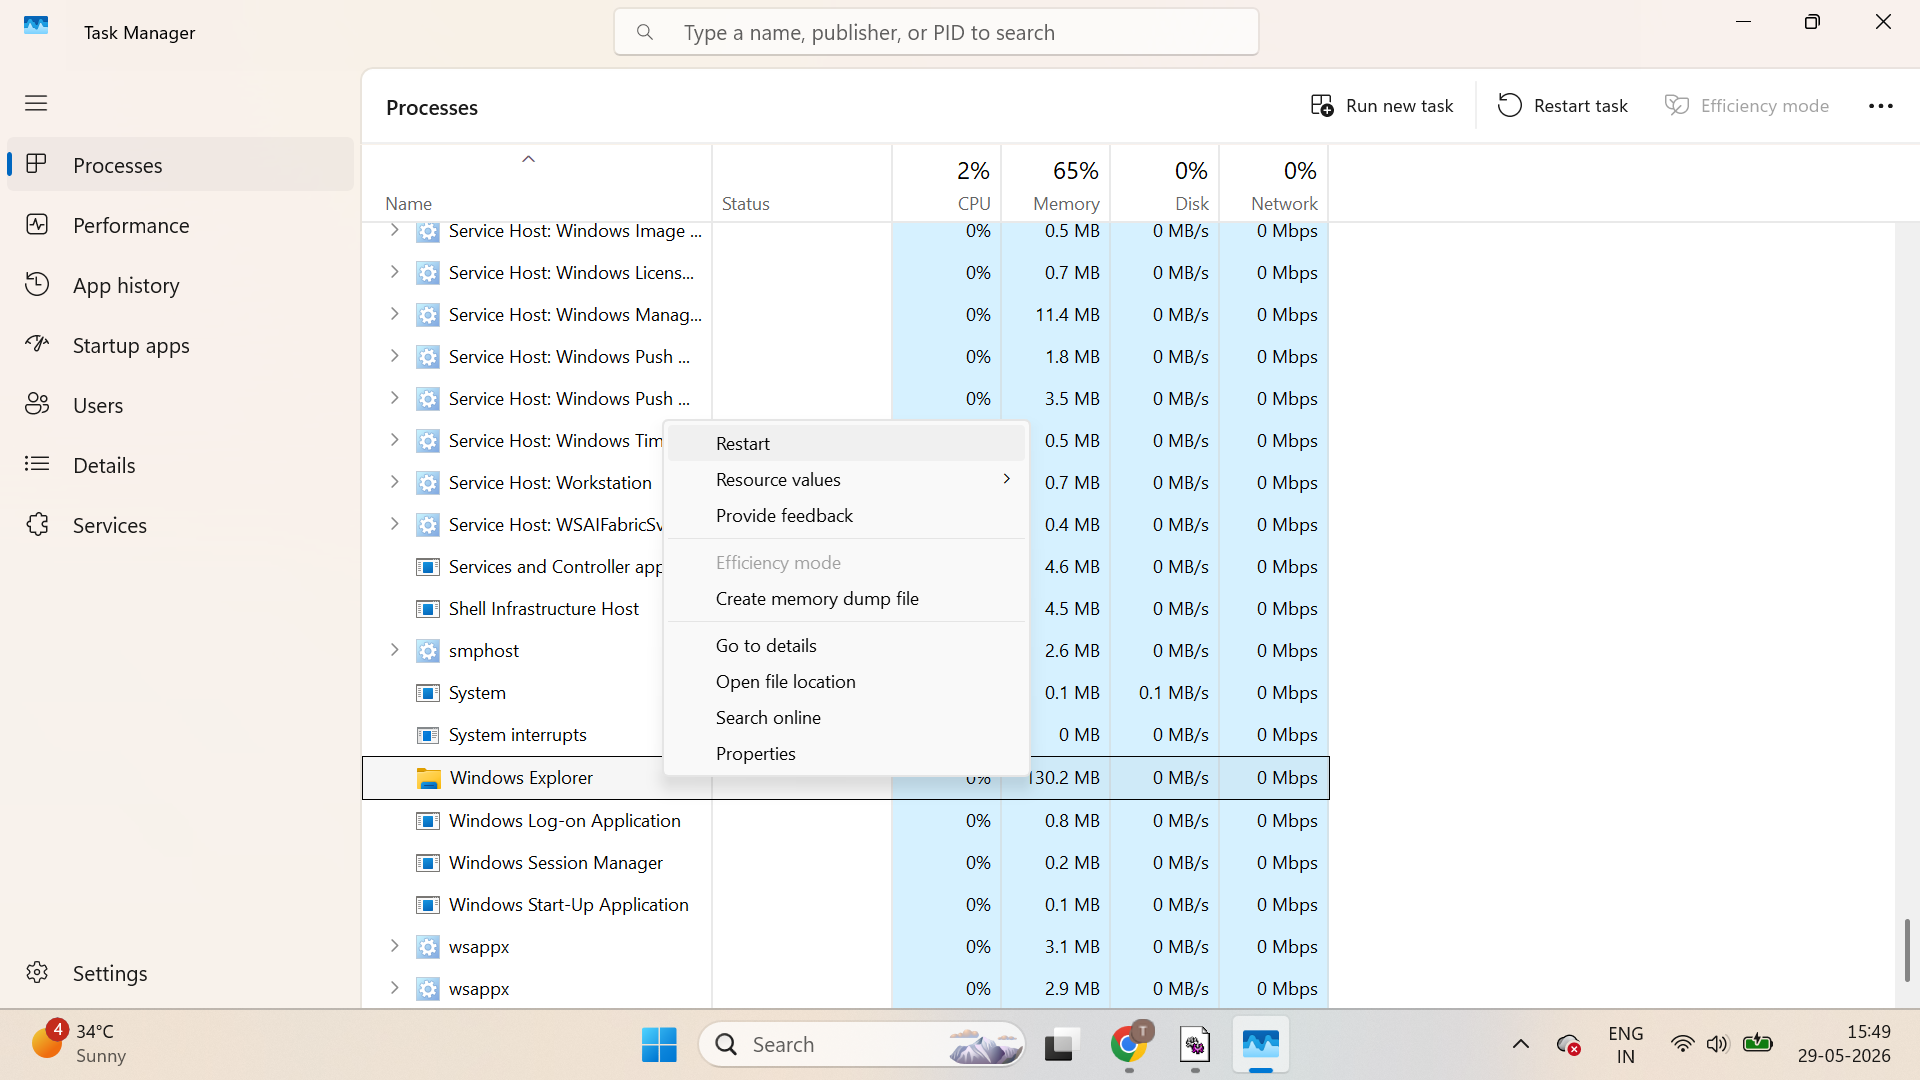Open the weather widget showing 34°C Sunny
The width and height of the screenshot is (1920, 1080).
80,1043
